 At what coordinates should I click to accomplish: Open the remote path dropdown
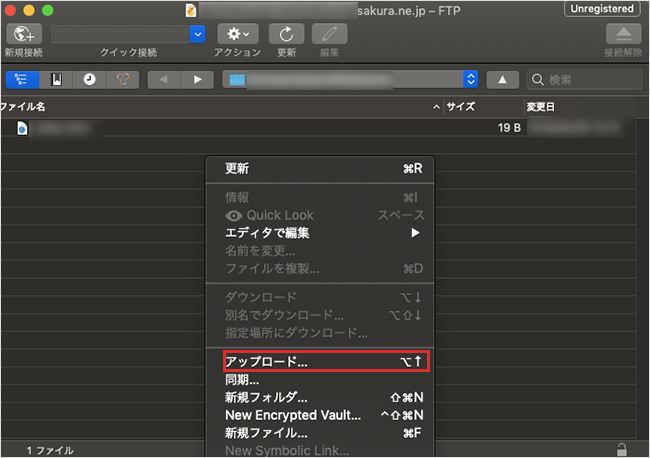click(x=471, y=79)
